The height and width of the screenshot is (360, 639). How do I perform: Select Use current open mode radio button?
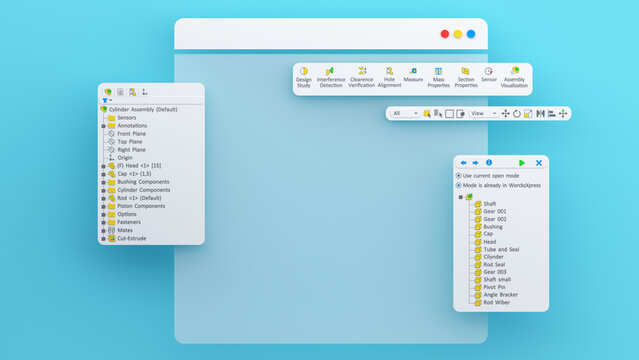coord(458,176)
